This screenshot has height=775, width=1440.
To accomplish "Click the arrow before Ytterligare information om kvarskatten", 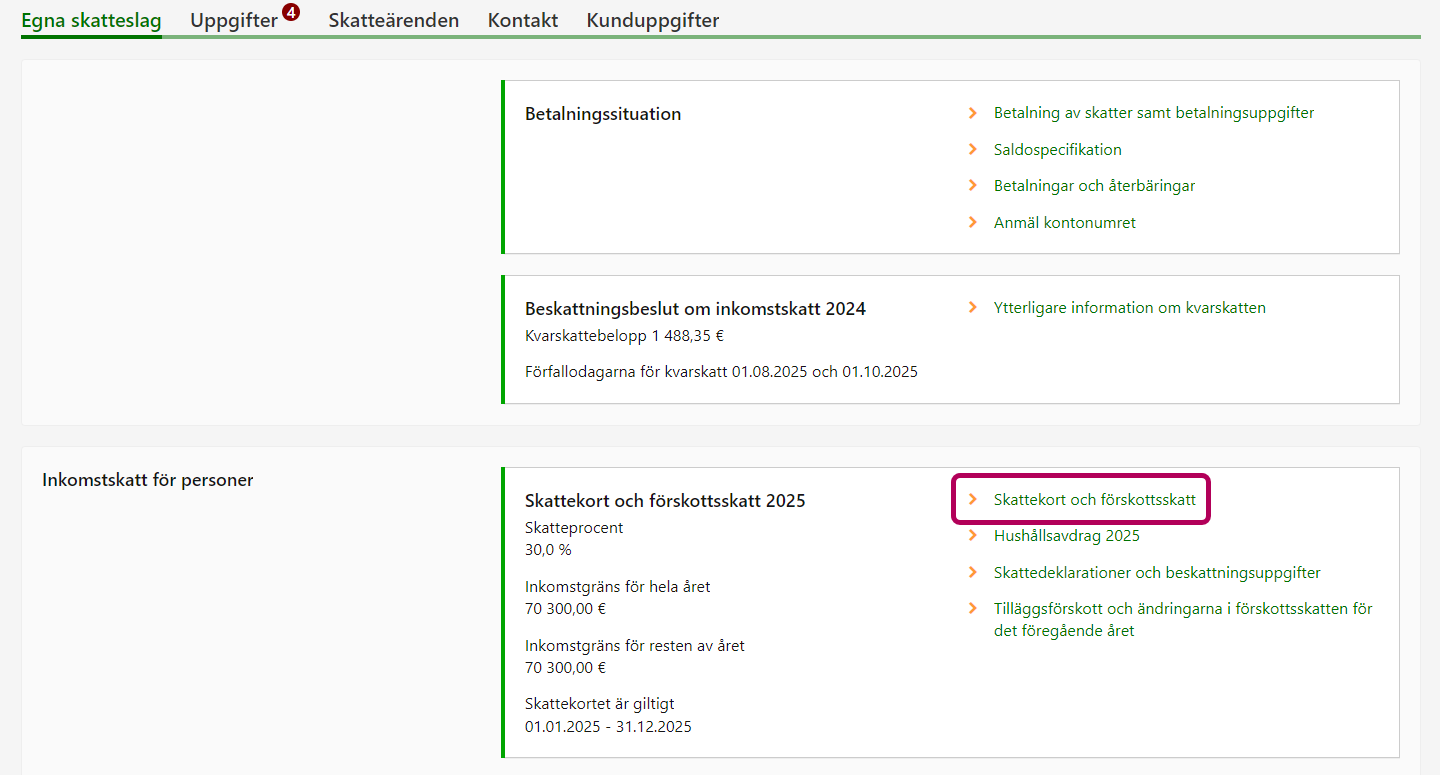I will [x=972, y=307].
